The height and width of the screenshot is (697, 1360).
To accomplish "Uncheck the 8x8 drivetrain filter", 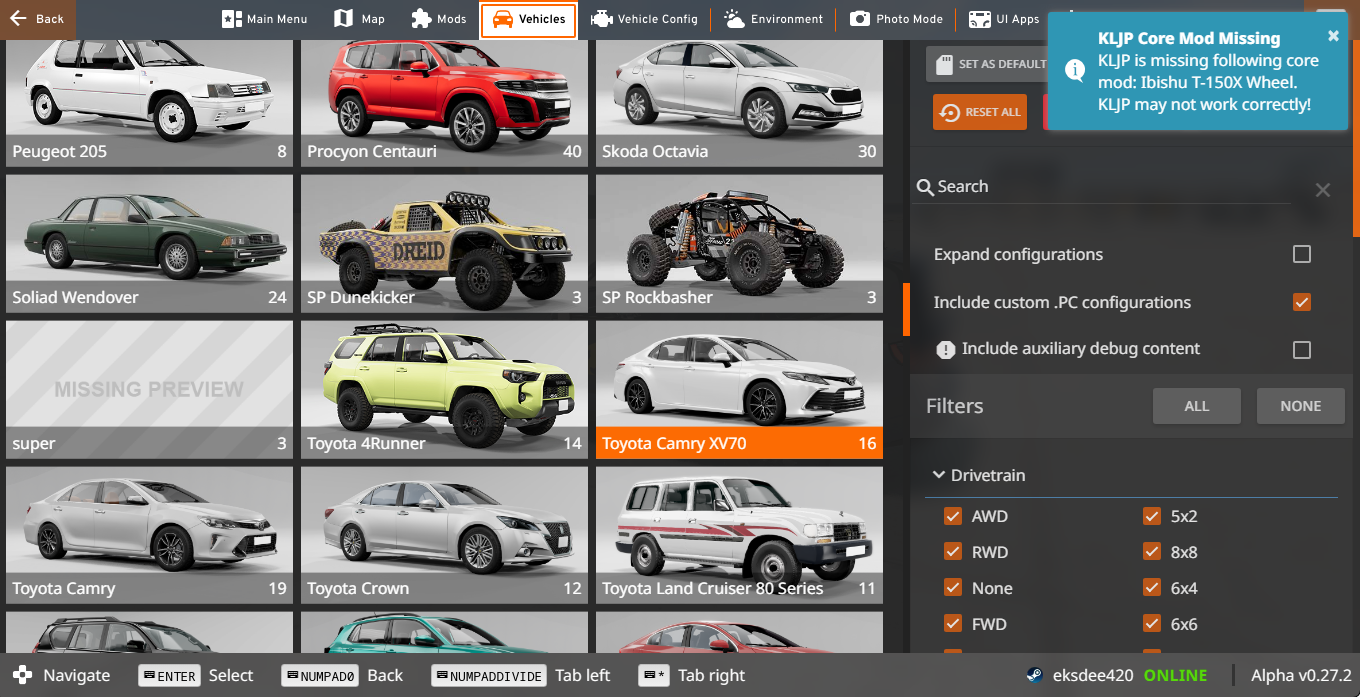I will coord(1152,552).
